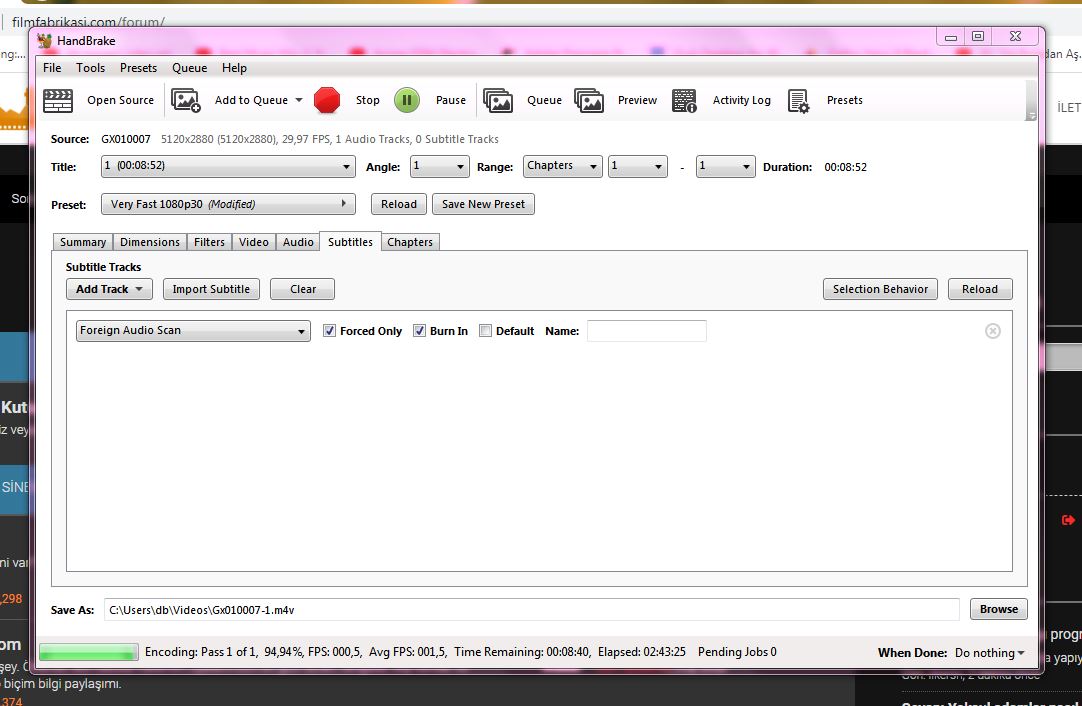The width and height of the screenshot is (1082, 706).
Task: Open the Help menu
Action: (x=234, y=68)
